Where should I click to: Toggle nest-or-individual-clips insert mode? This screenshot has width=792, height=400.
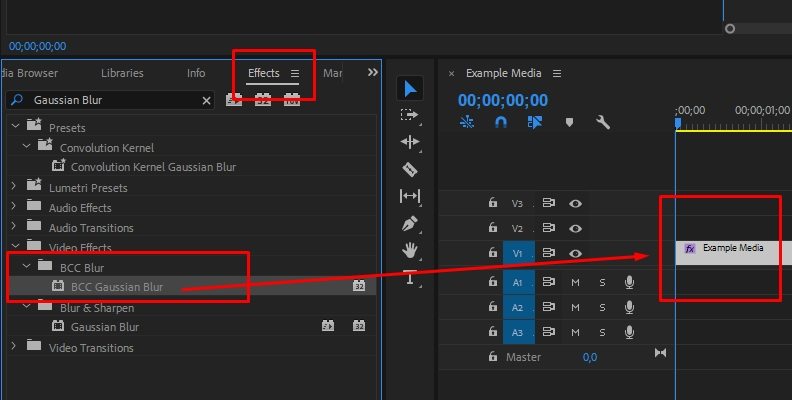point(467,122)
